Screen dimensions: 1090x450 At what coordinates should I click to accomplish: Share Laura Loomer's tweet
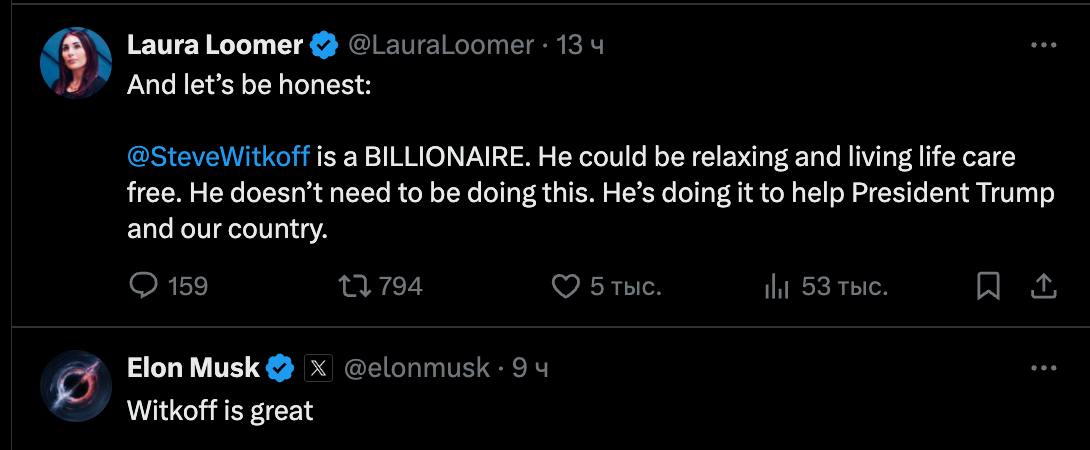[x=1043, y=287]
